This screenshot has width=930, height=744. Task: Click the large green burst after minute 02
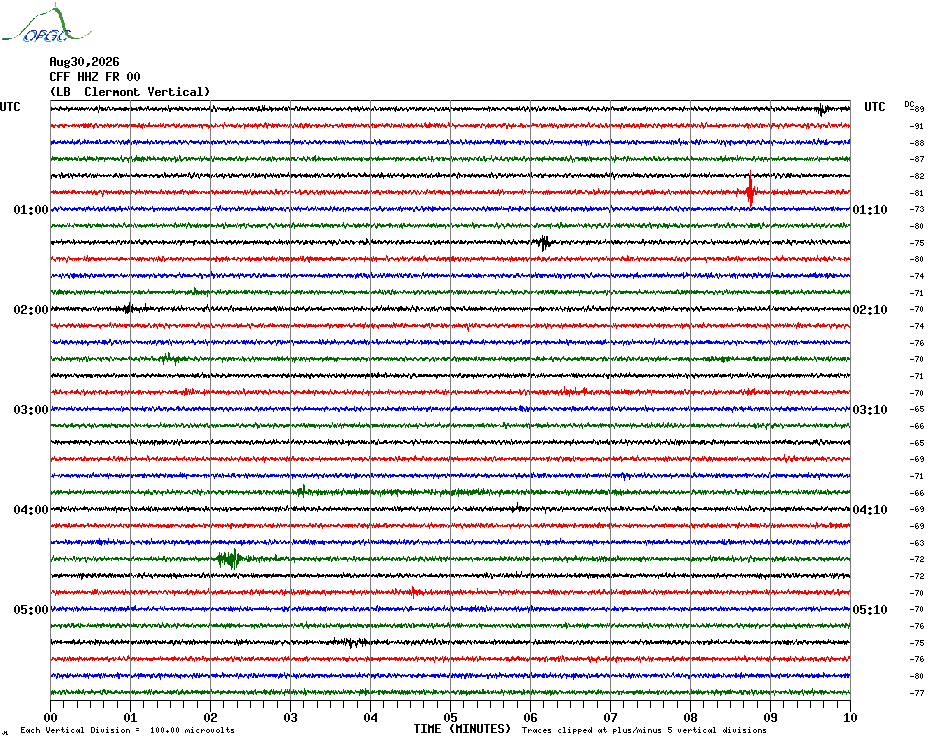point(231,559)
